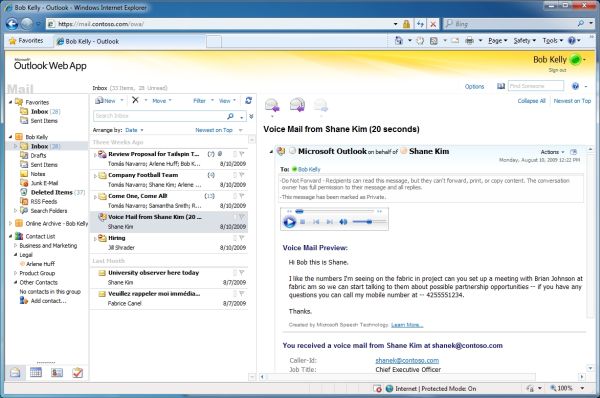
Task: Mute the voice mail player speaker icon
Action: click(x=343, y=222)
